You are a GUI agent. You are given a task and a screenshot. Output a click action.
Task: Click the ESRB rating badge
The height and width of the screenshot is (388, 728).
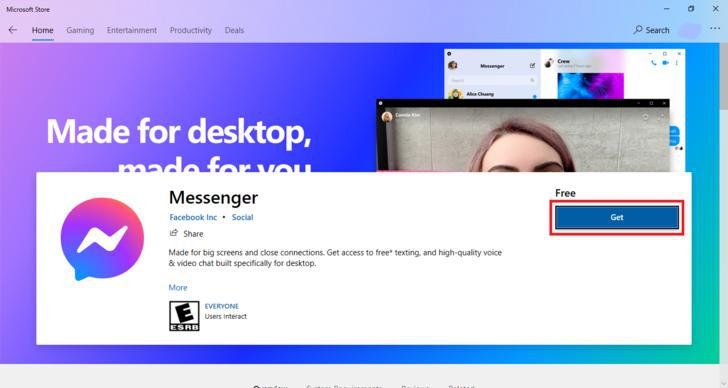[x=184, y=316]
